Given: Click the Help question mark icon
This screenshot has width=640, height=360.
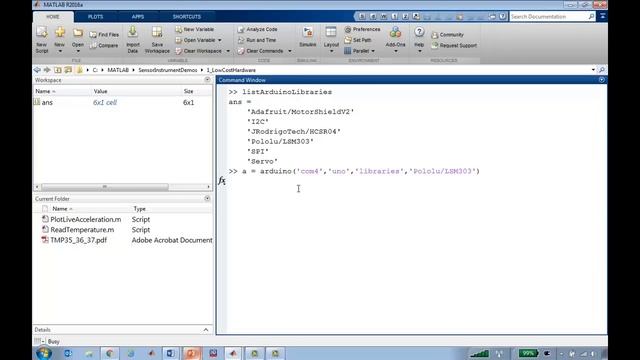Looking at the screenshot, I should pos(419,32).
